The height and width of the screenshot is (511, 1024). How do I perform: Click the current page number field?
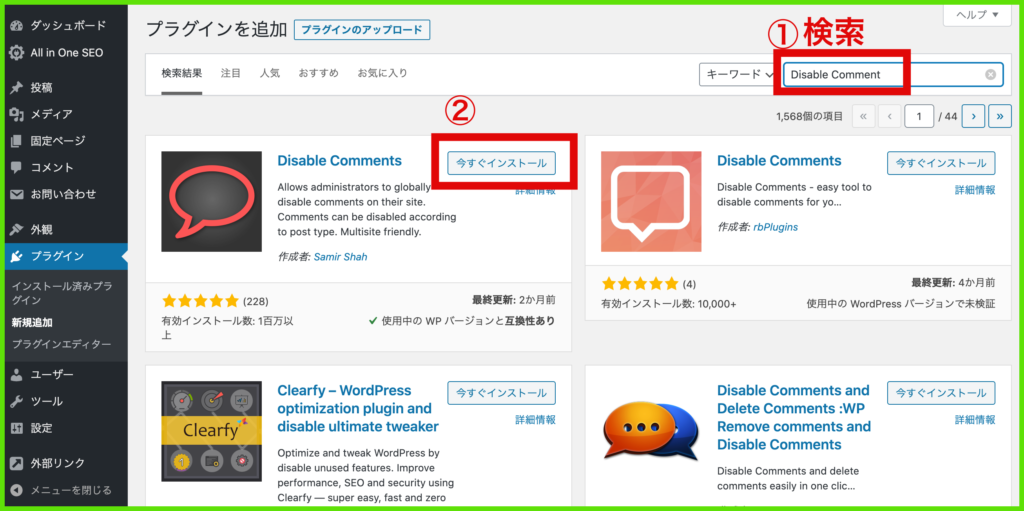(x=919, y=116)
